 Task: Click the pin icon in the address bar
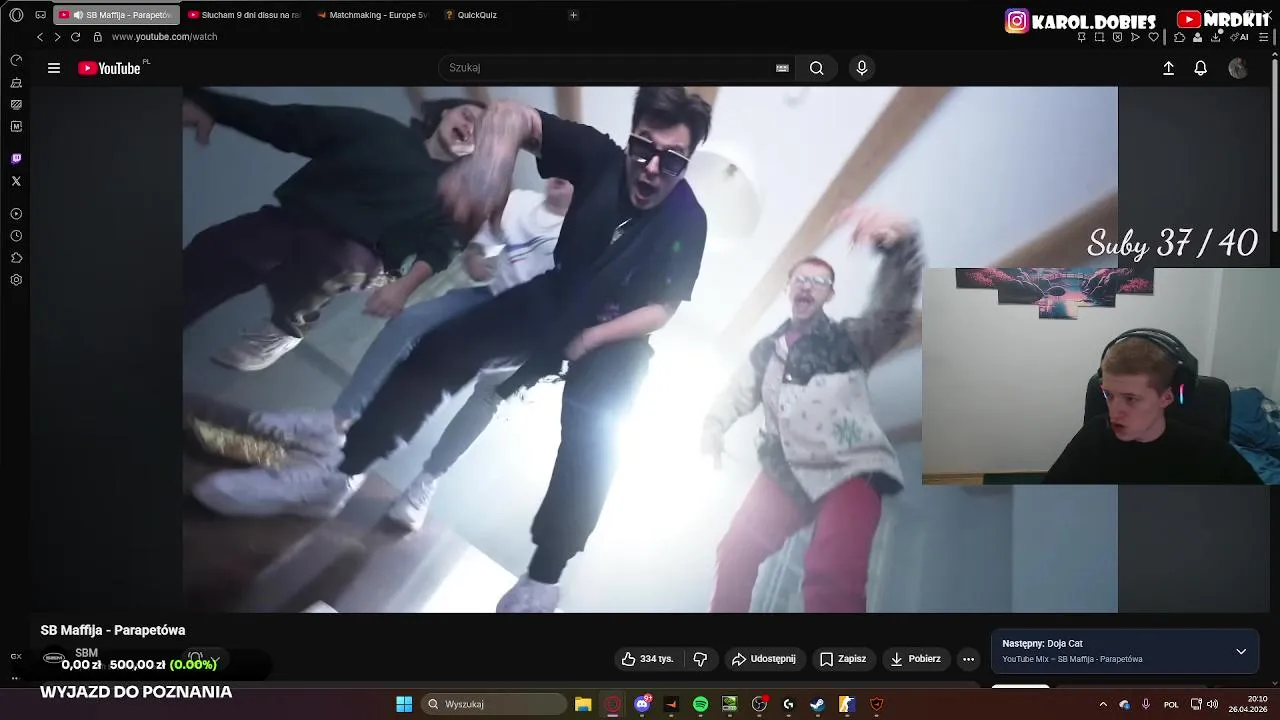[x=1081, y=37]
